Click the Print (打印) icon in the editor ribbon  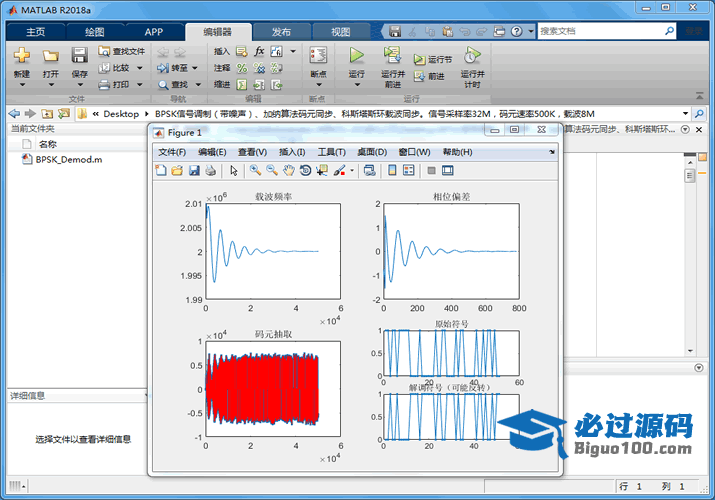(104, 84)
